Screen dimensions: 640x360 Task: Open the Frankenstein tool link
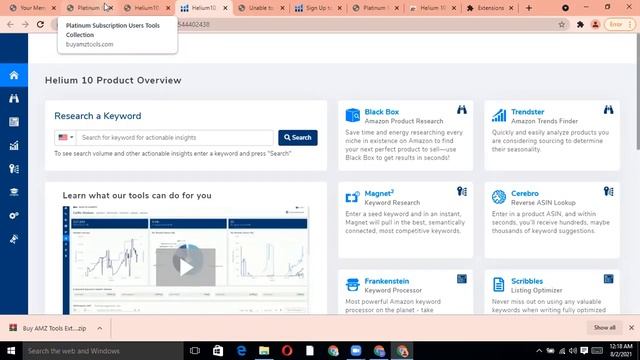[387, 281]
